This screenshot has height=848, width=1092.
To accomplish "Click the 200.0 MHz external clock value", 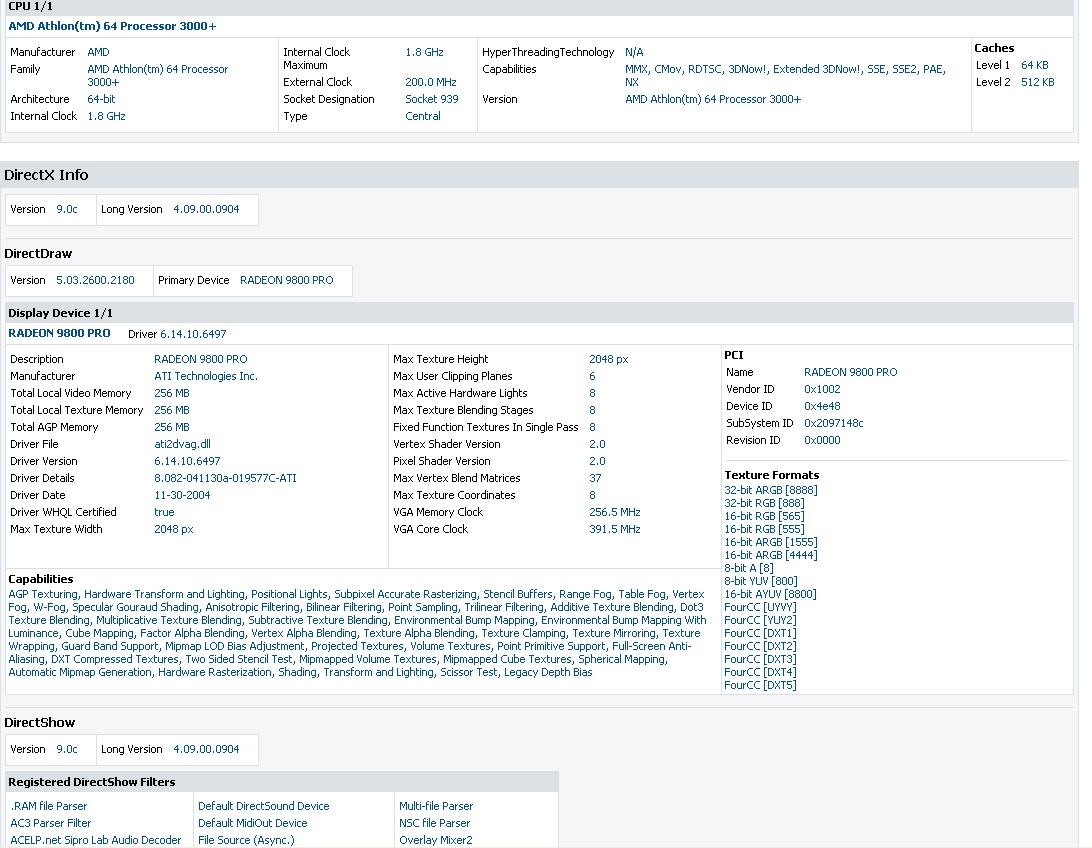I will click(x=430, y=82).
